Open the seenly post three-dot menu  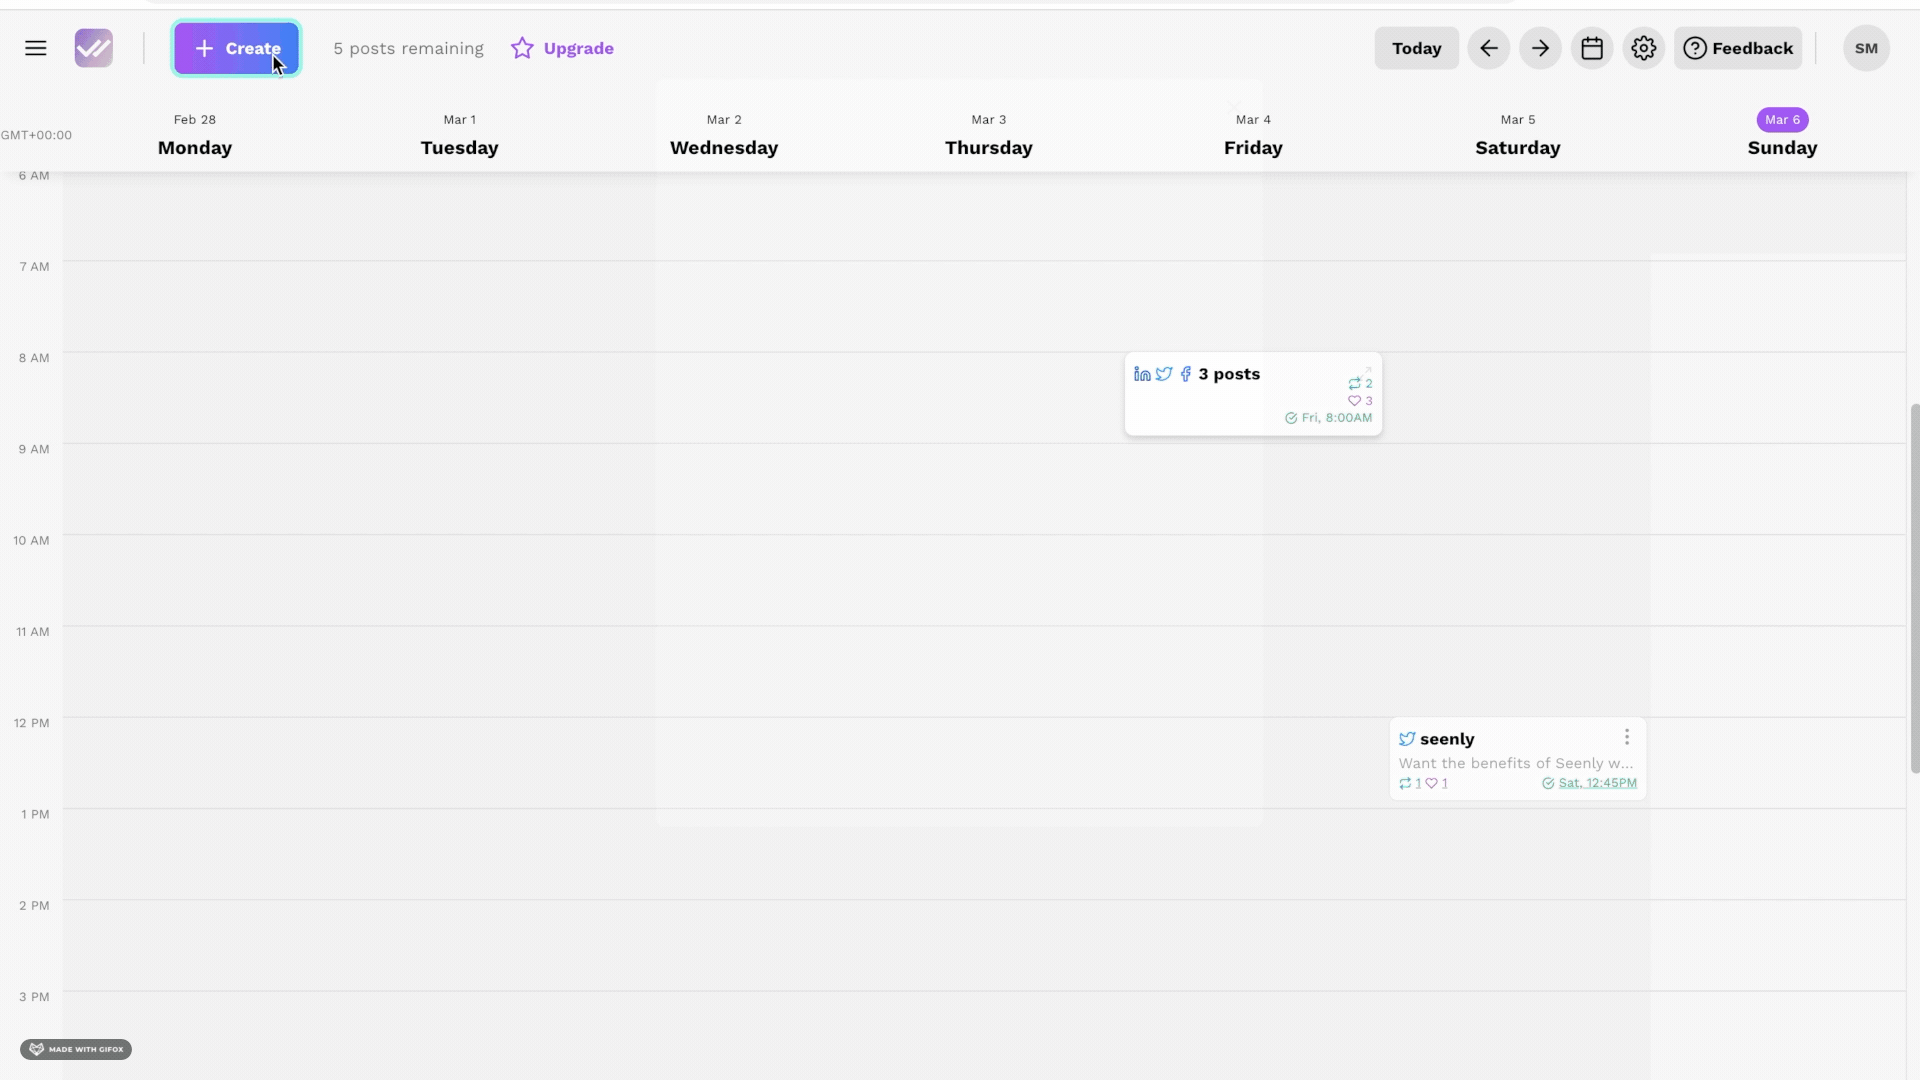click(1627, 737)
